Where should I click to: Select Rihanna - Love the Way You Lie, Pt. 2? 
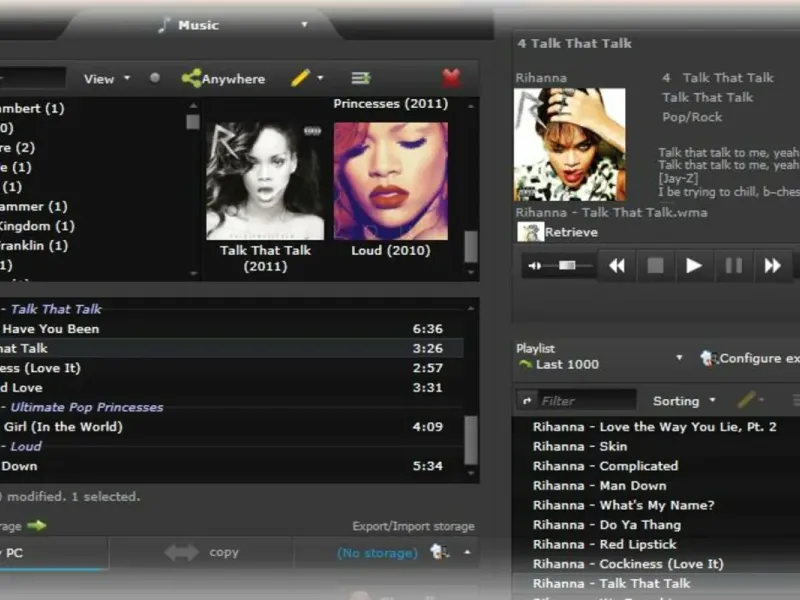tap(656, 427)
